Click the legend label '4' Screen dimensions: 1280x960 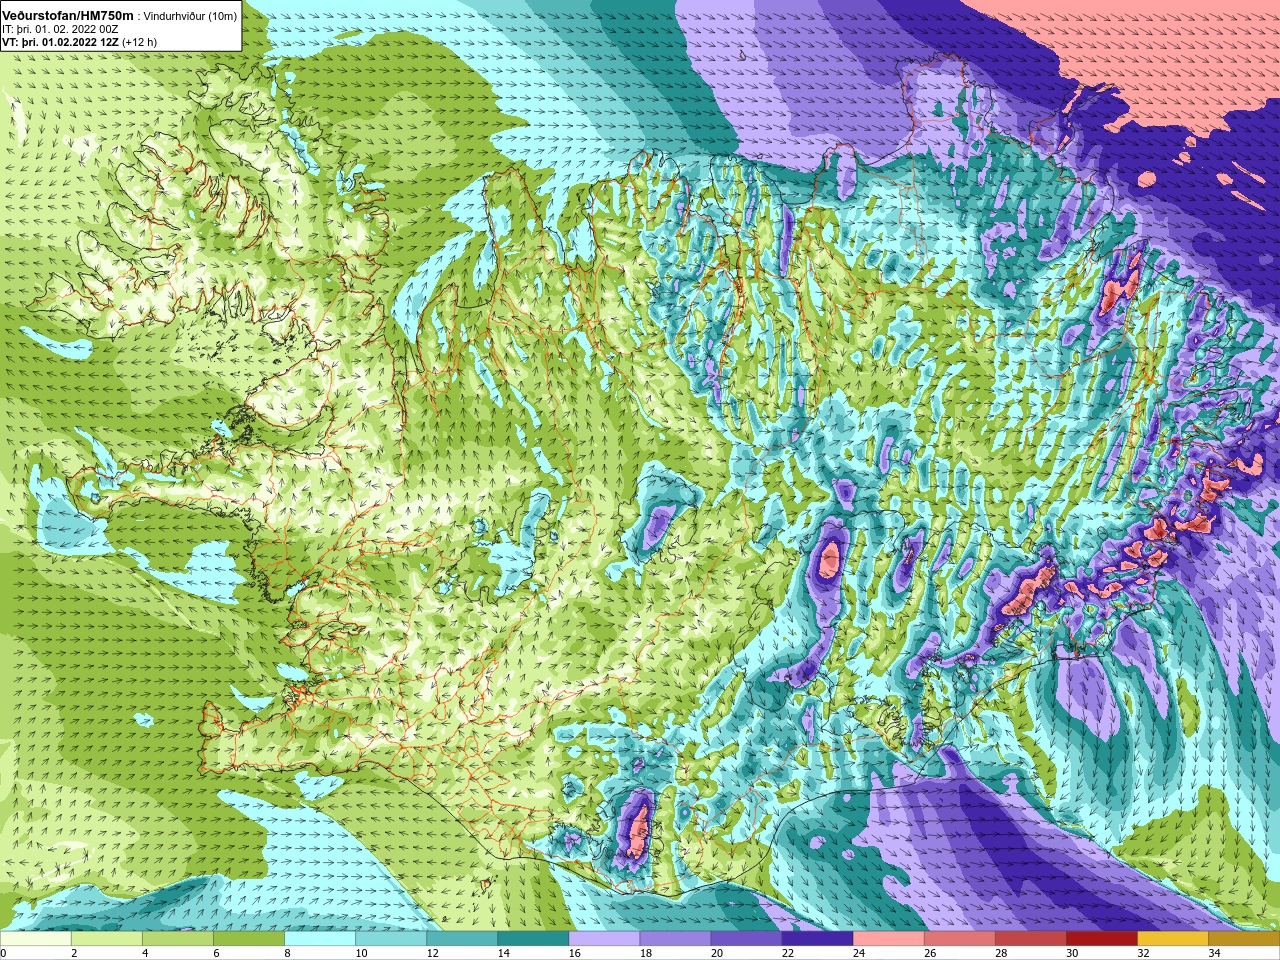(145, 953)
